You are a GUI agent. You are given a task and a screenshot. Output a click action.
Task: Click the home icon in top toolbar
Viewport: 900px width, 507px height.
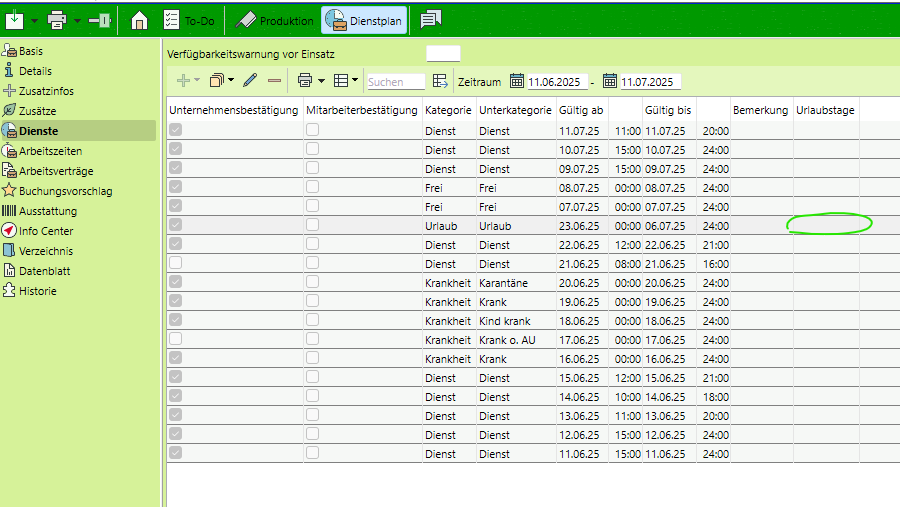pyautogui.click(x=140, y=20)
